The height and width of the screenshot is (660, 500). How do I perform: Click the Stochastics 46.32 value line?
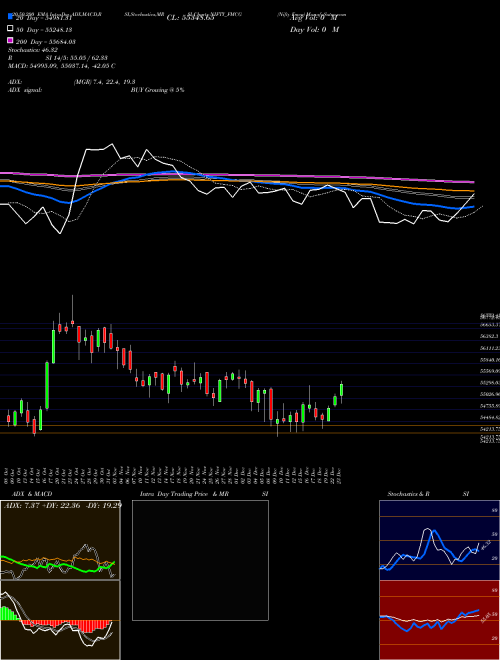[x=33, y=50]
